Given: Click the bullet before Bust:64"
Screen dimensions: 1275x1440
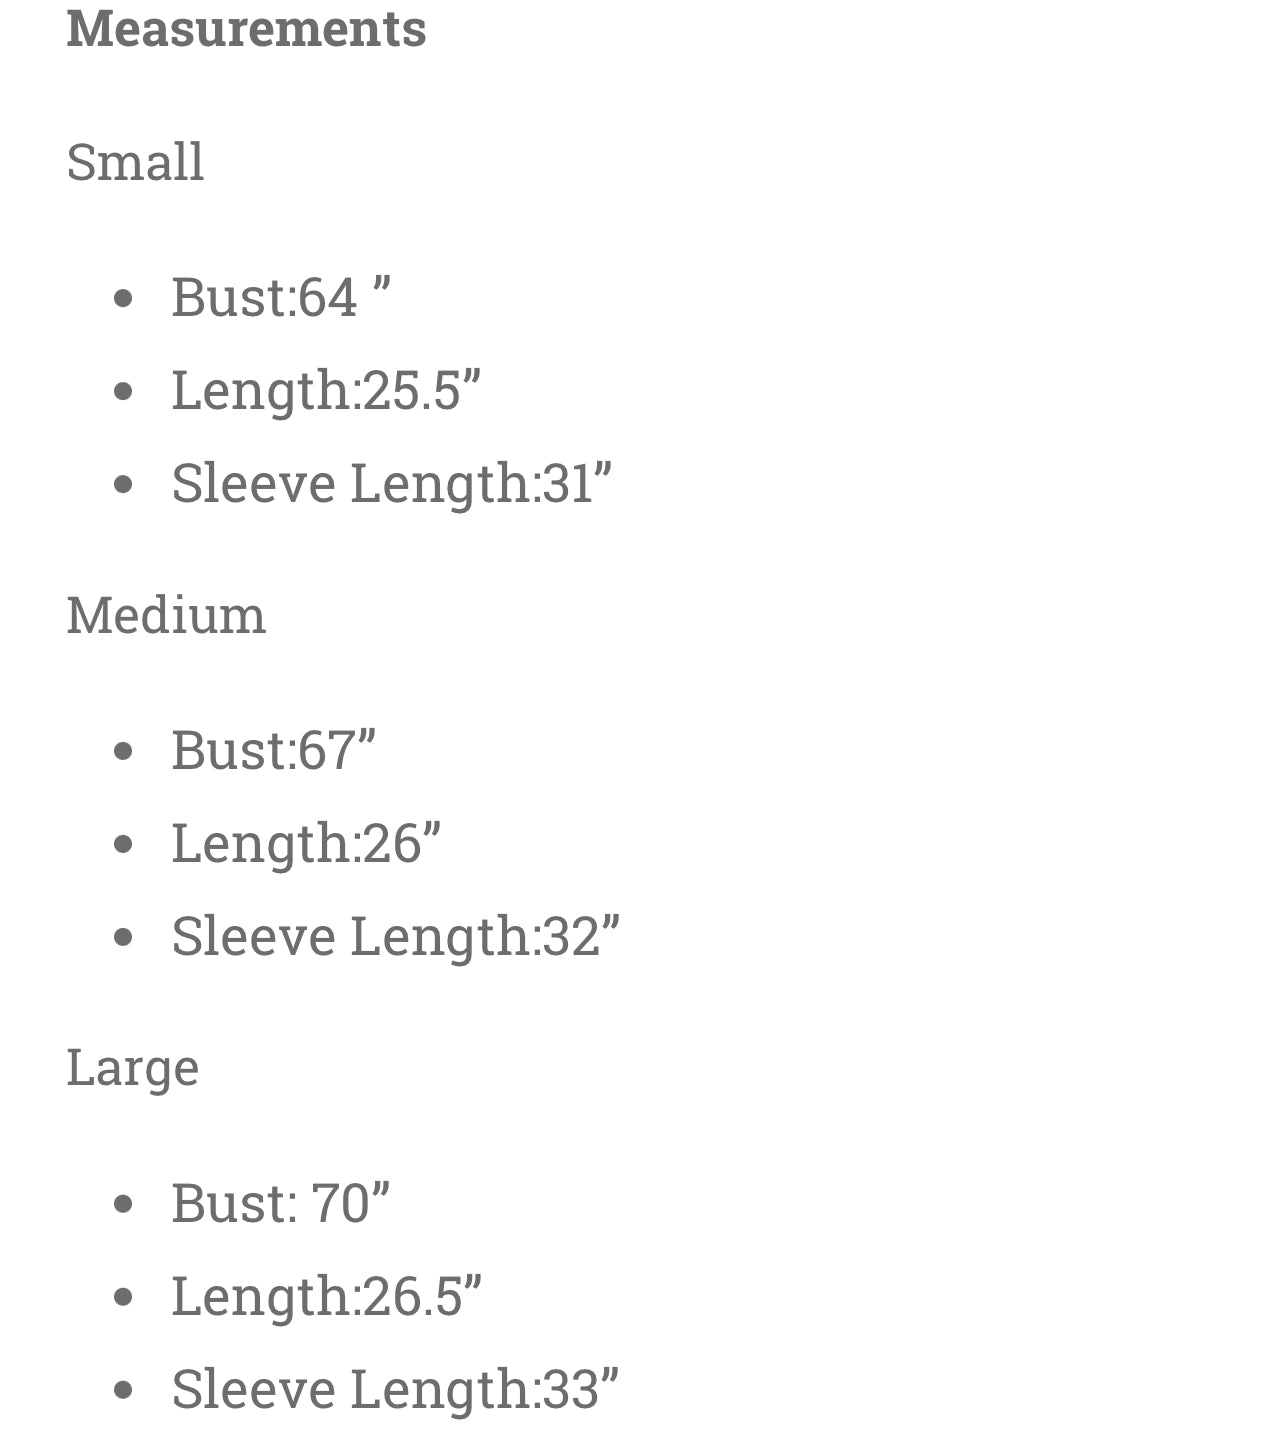Looking at the screenshot, I should point(124,298).
